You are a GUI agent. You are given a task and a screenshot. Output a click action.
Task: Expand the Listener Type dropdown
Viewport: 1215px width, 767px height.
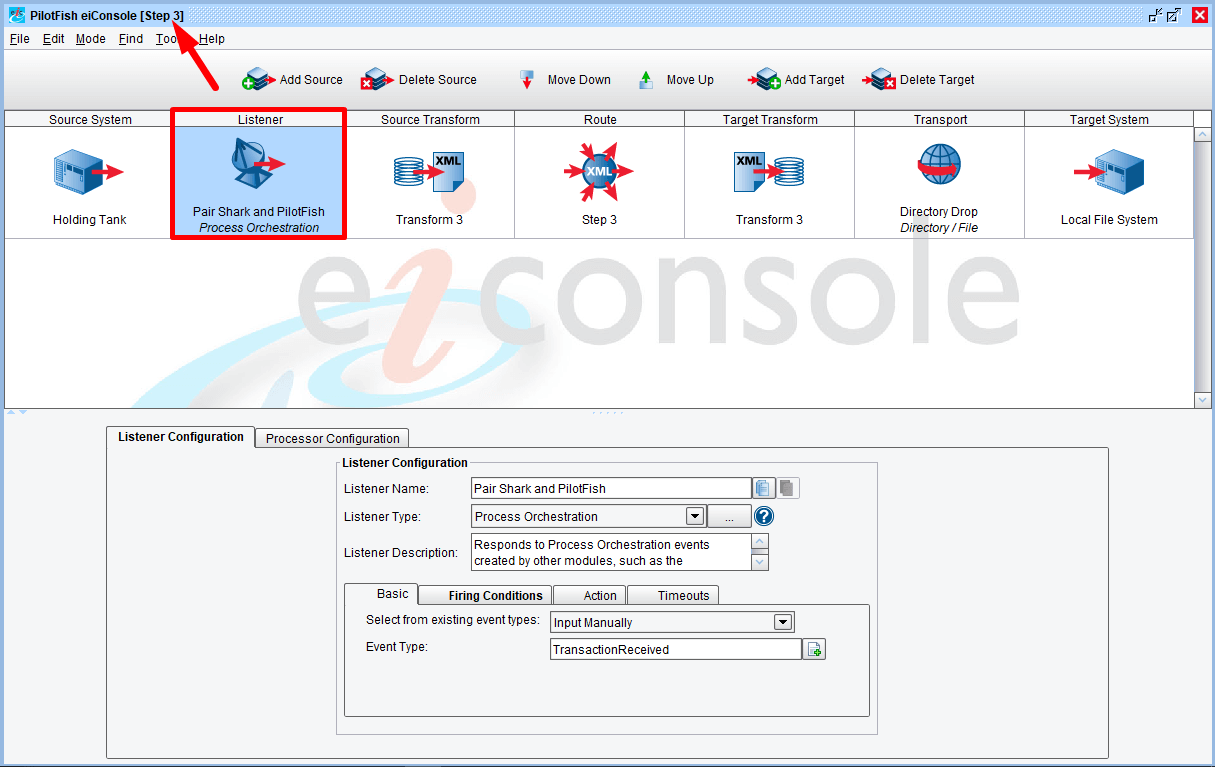[x=695, y=517]
